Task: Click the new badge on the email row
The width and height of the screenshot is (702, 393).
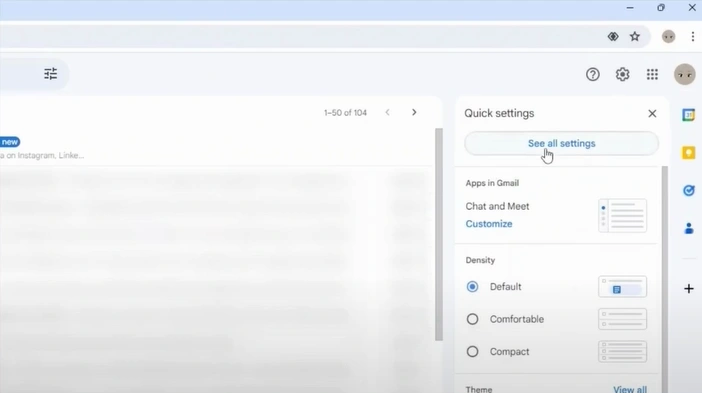Action: (x=9, y=142)
